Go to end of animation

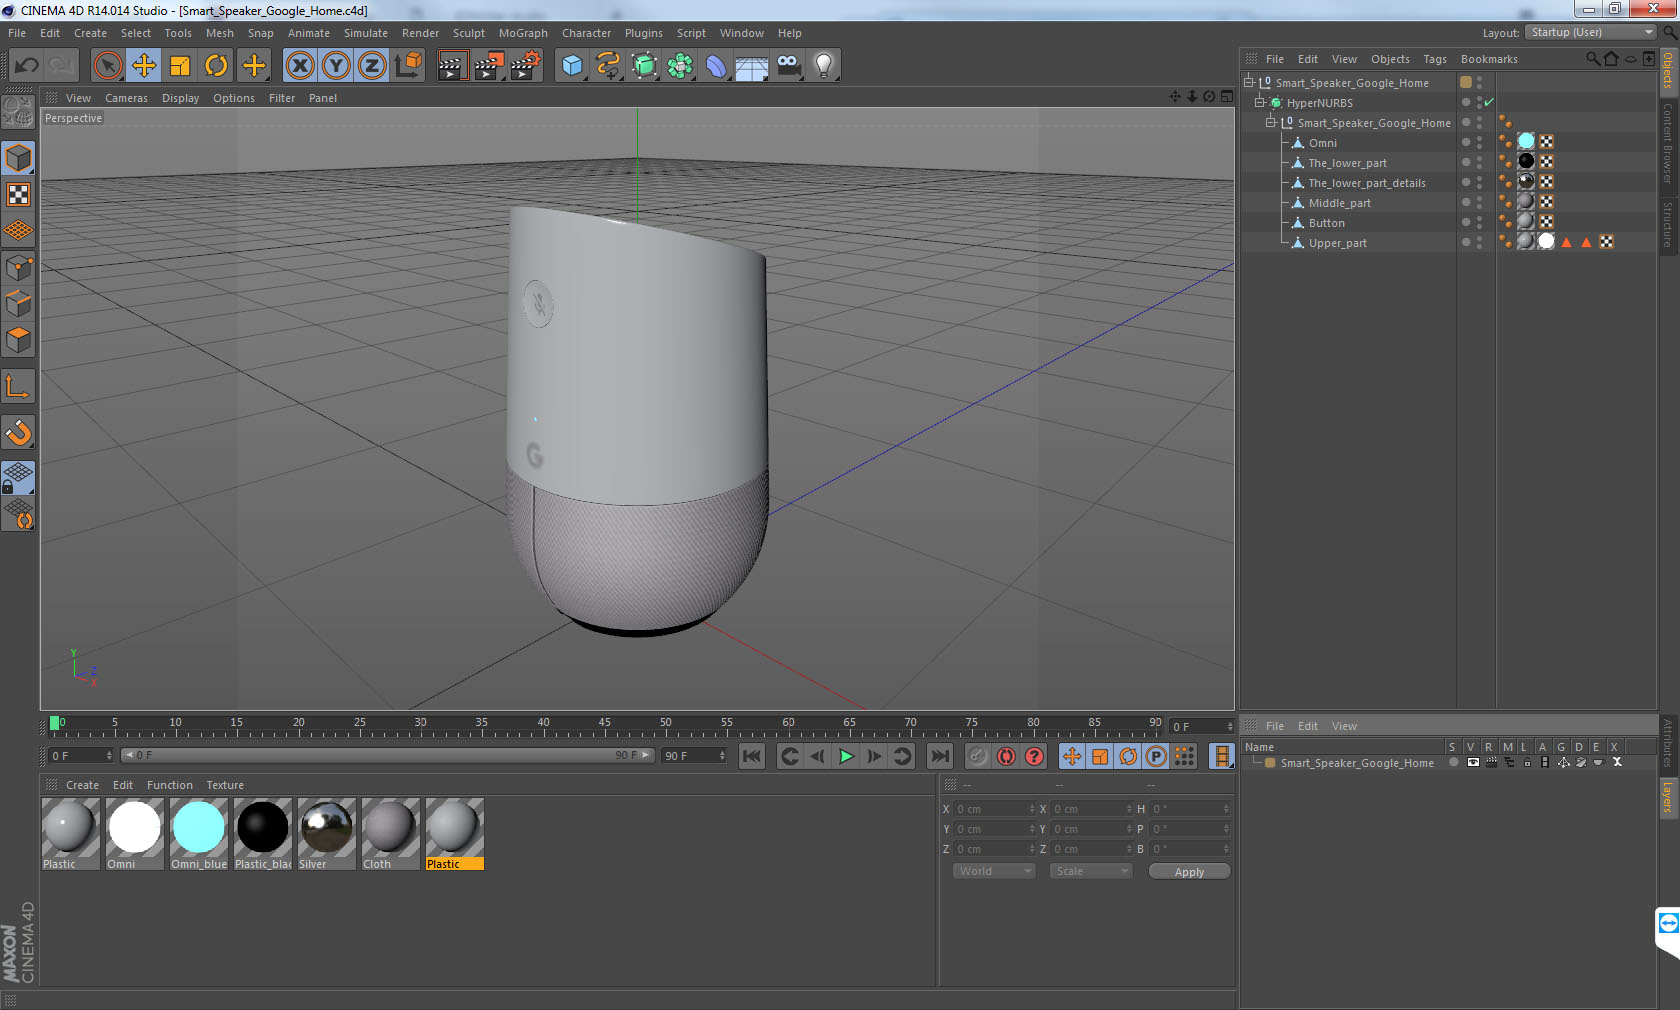[x=940, y=756]
